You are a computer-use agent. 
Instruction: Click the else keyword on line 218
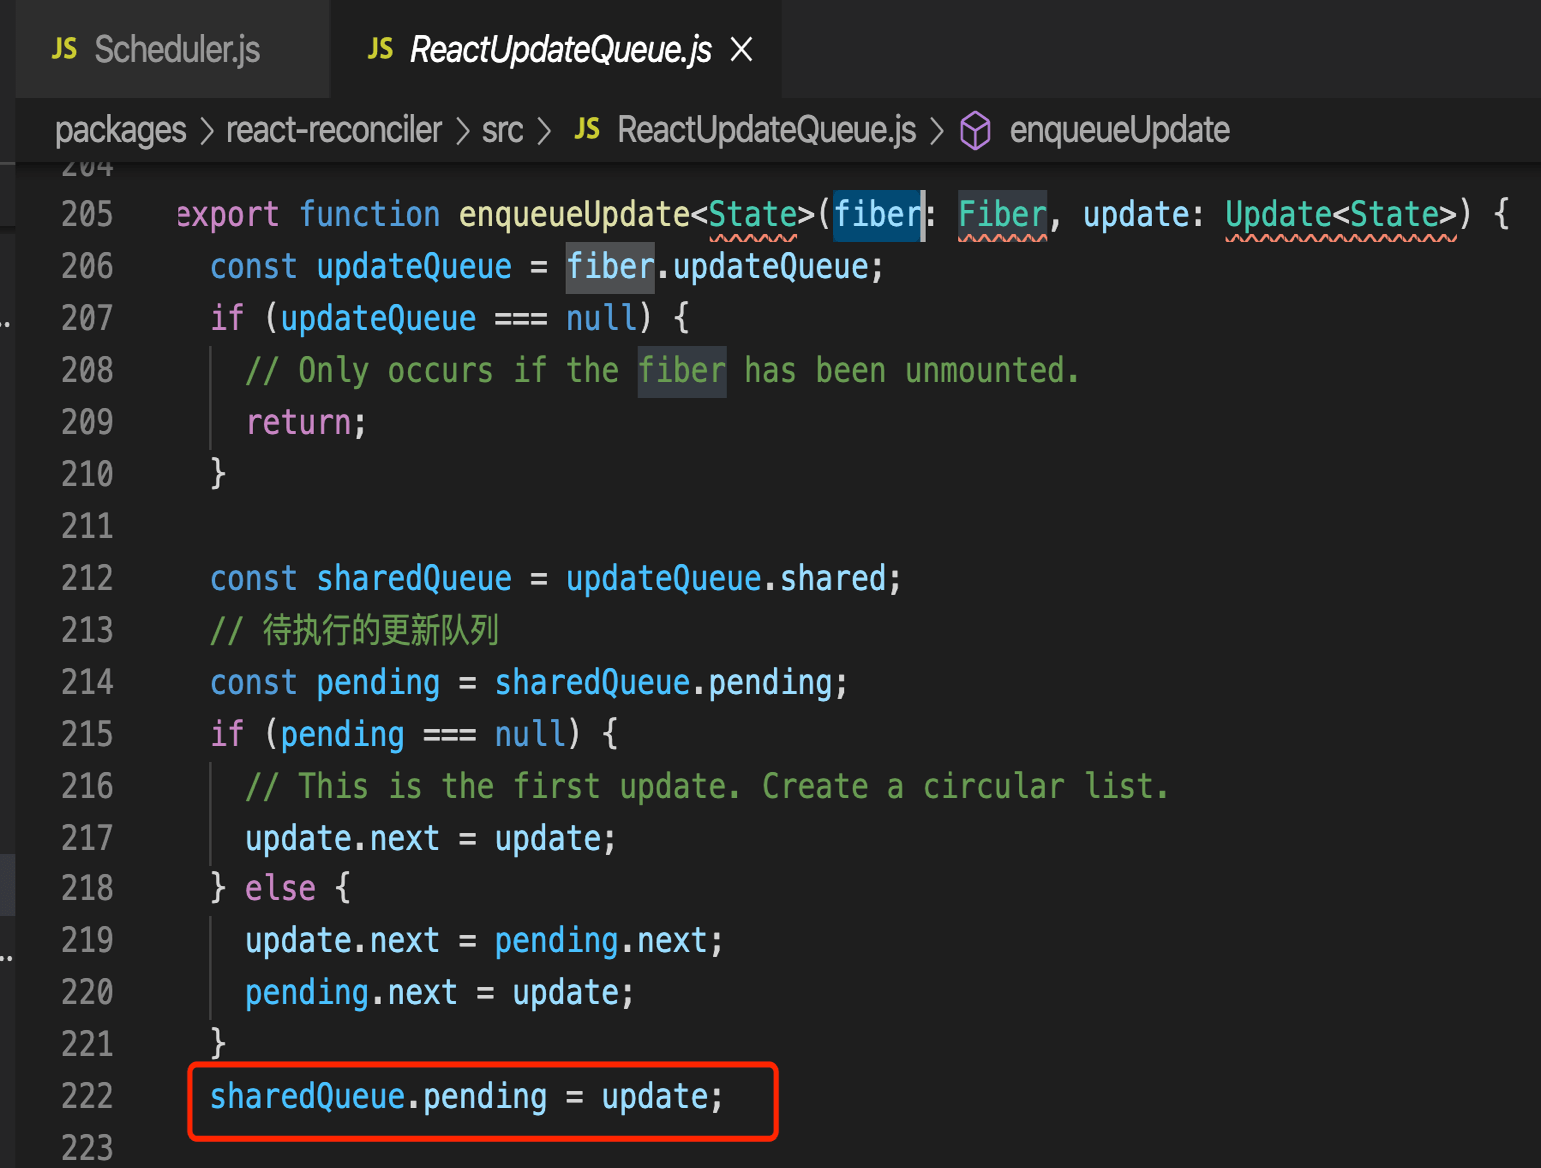(x=280, y=888)
